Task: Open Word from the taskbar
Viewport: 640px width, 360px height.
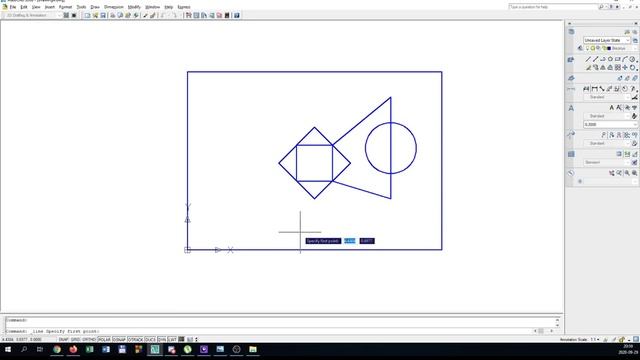Action: coord(106,349)
